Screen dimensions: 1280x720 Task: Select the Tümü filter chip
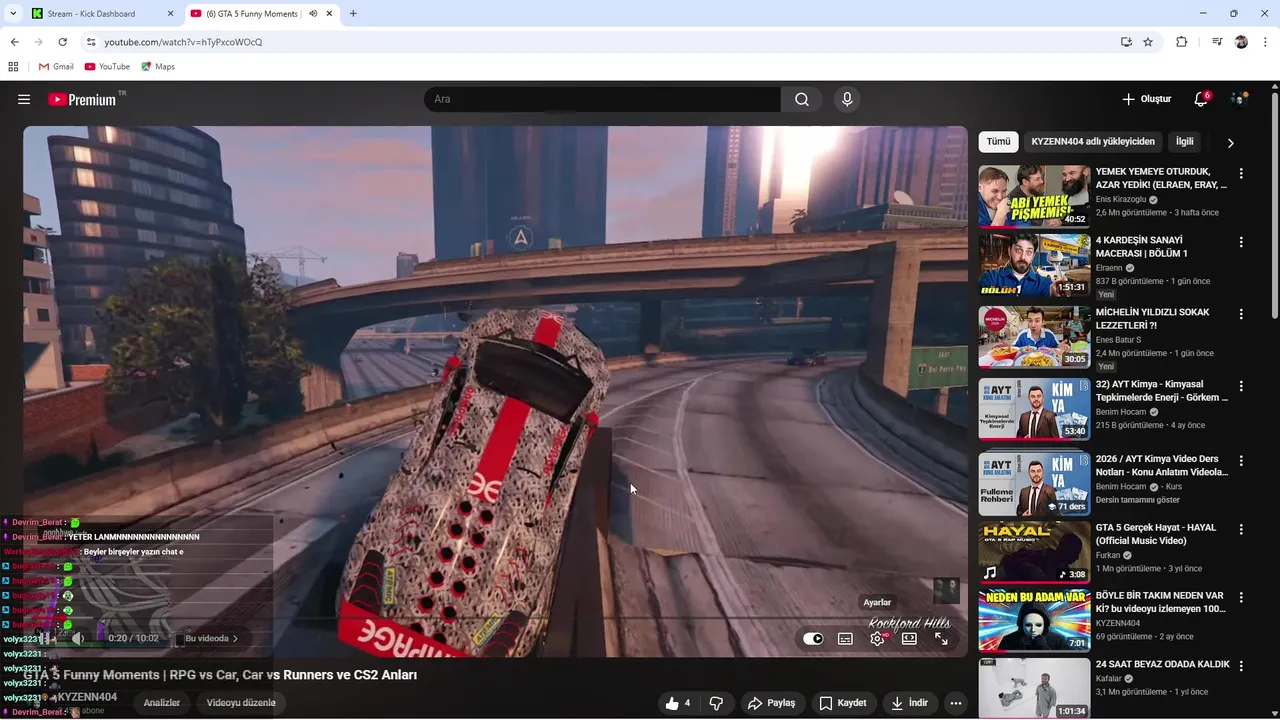[998, 142]
